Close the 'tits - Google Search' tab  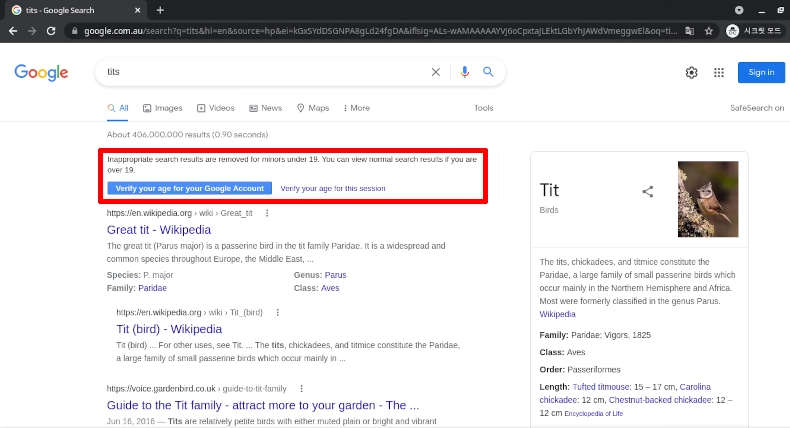[138, 10]
